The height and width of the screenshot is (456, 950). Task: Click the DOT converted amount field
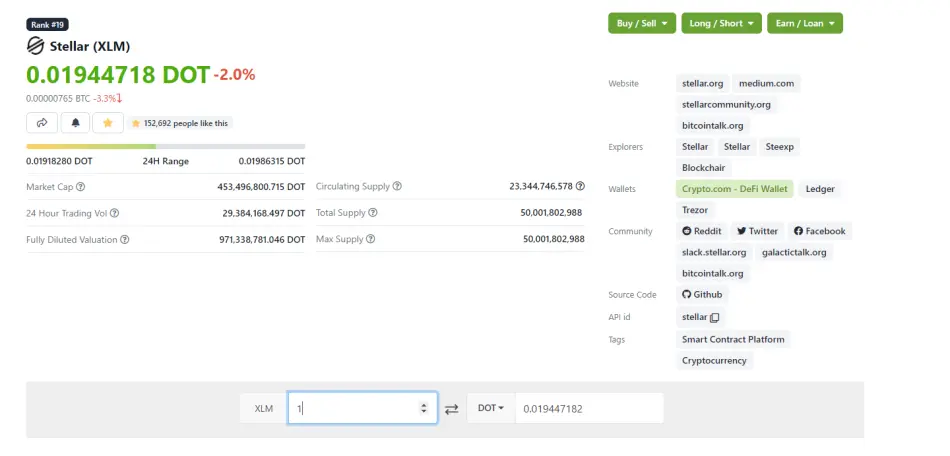tap(589, 409)
